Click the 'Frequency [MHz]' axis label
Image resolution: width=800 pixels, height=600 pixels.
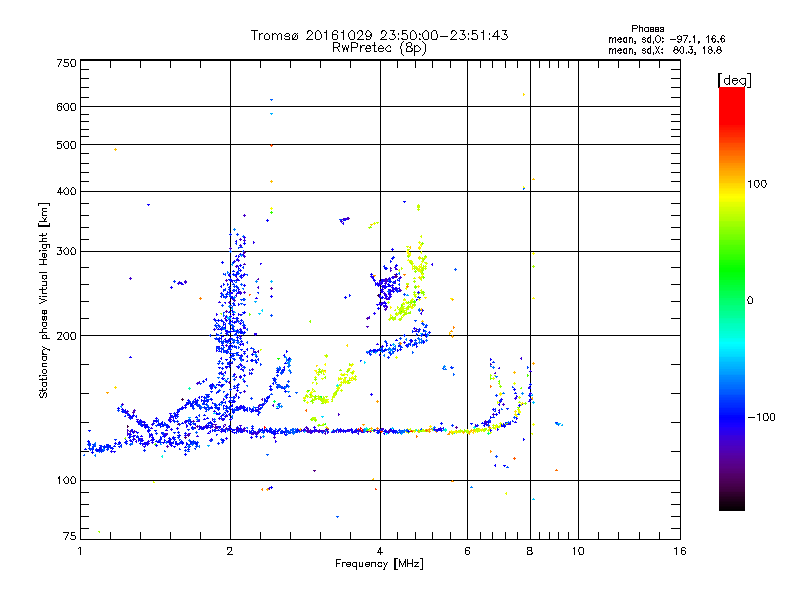pyautogui.click(x=379, y=564)
